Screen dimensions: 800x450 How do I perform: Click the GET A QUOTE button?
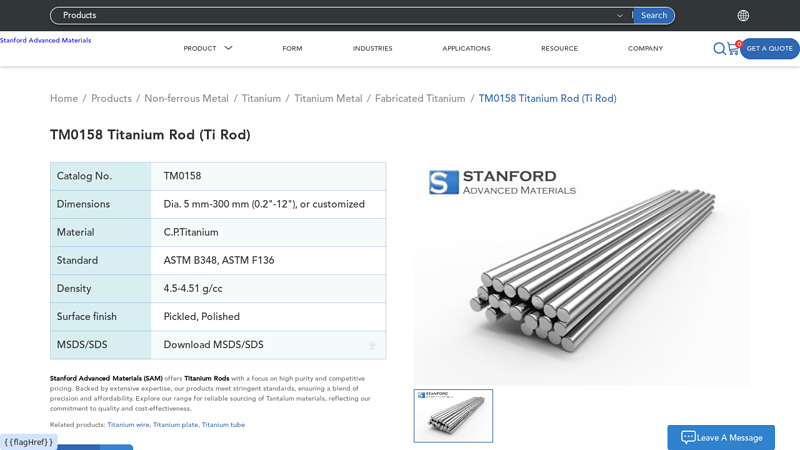pos(769,48)
